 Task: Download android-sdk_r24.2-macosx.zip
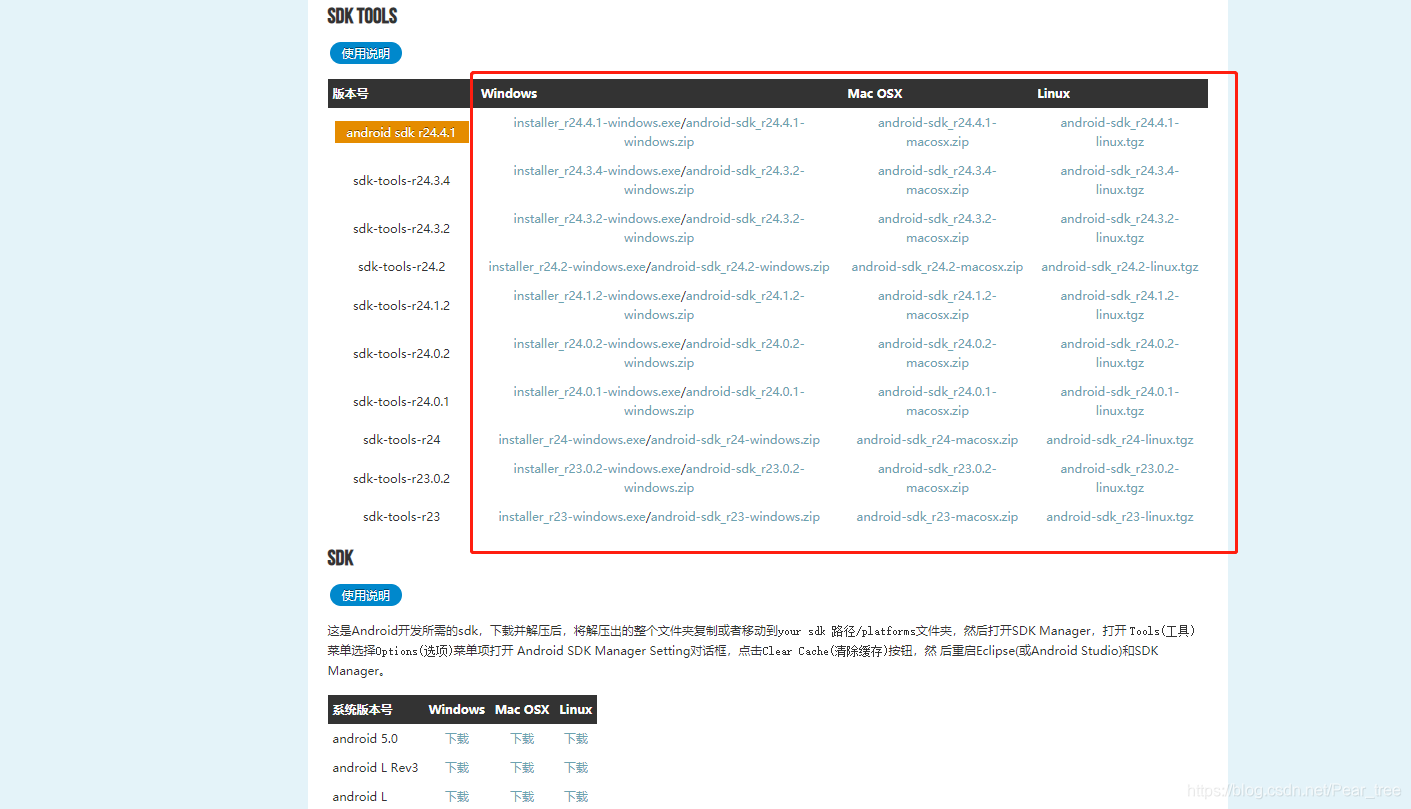[x=938, y=266]
